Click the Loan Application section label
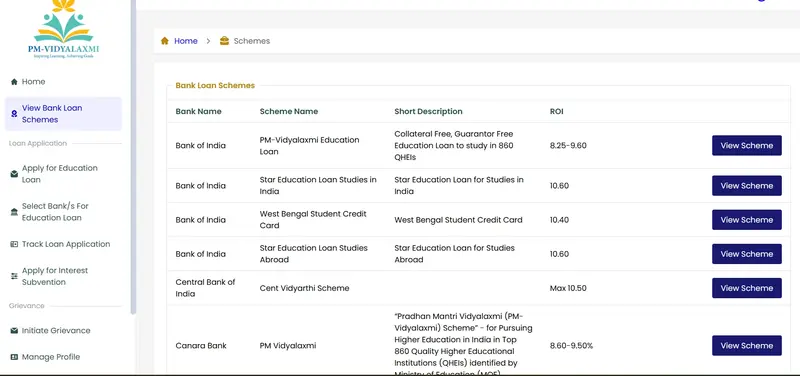This screenshot has width=800, height=376. (x=38, y=143)
